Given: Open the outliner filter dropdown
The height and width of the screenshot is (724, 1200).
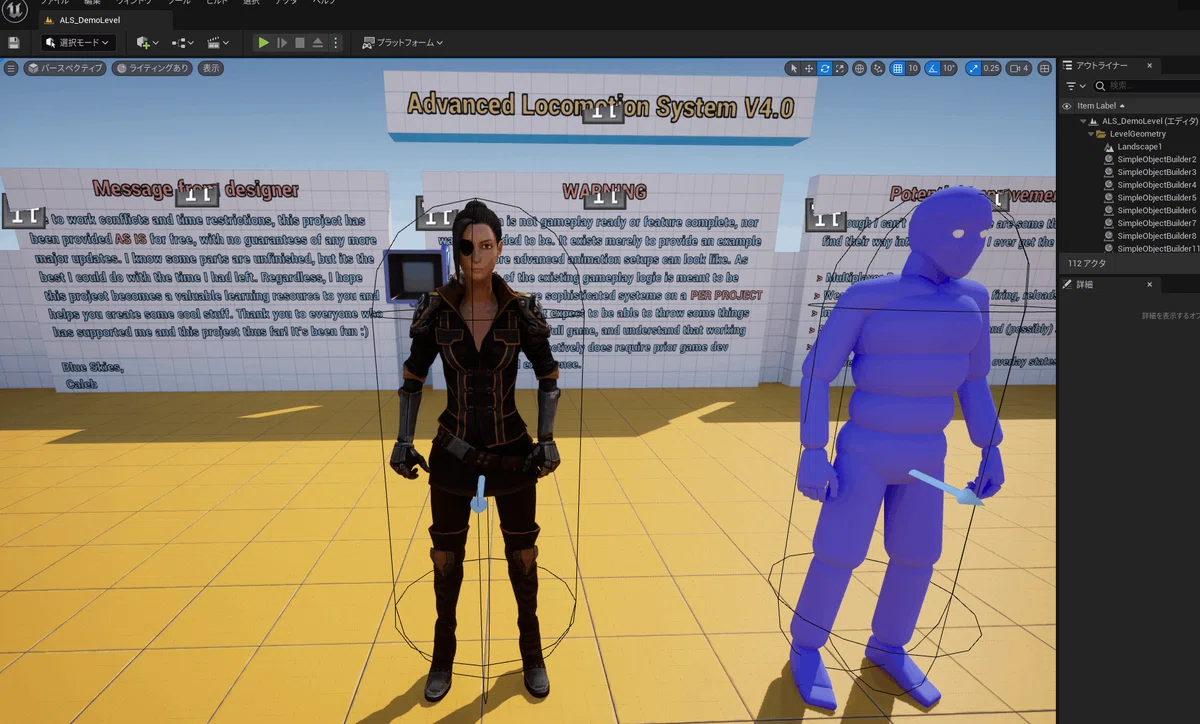Looking at the screenshot, I should pyautogui.click(x=1074, y=86).
